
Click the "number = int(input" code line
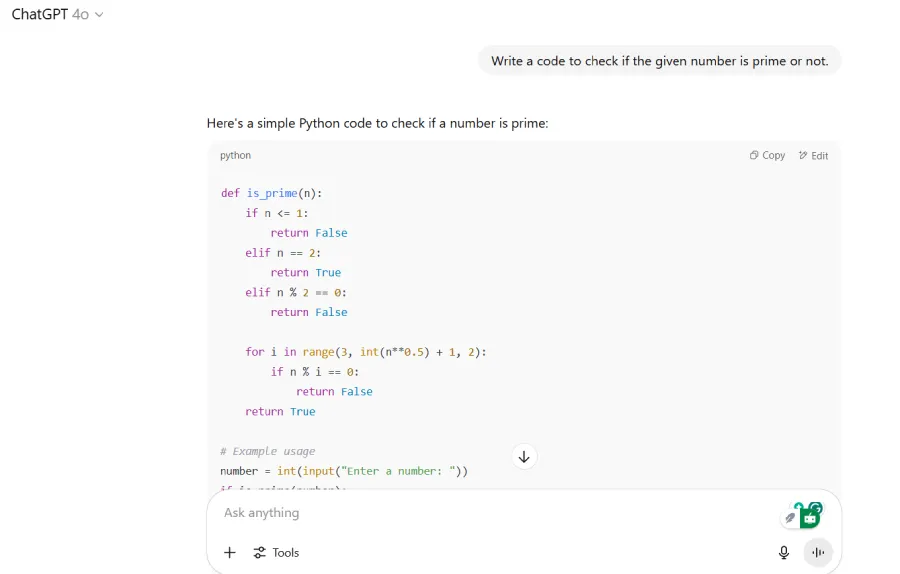pos(344,471)
